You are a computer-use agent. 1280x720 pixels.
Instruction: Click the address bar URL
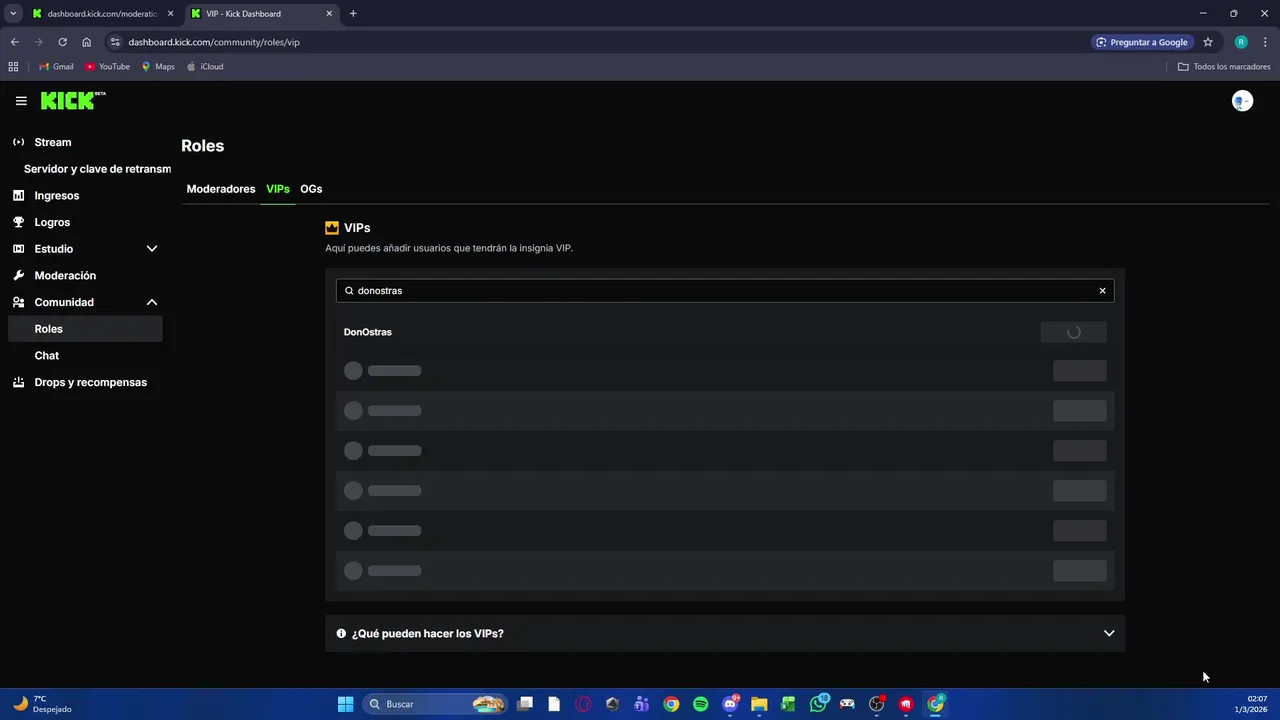pyautogui.click(x=214, y=42)
